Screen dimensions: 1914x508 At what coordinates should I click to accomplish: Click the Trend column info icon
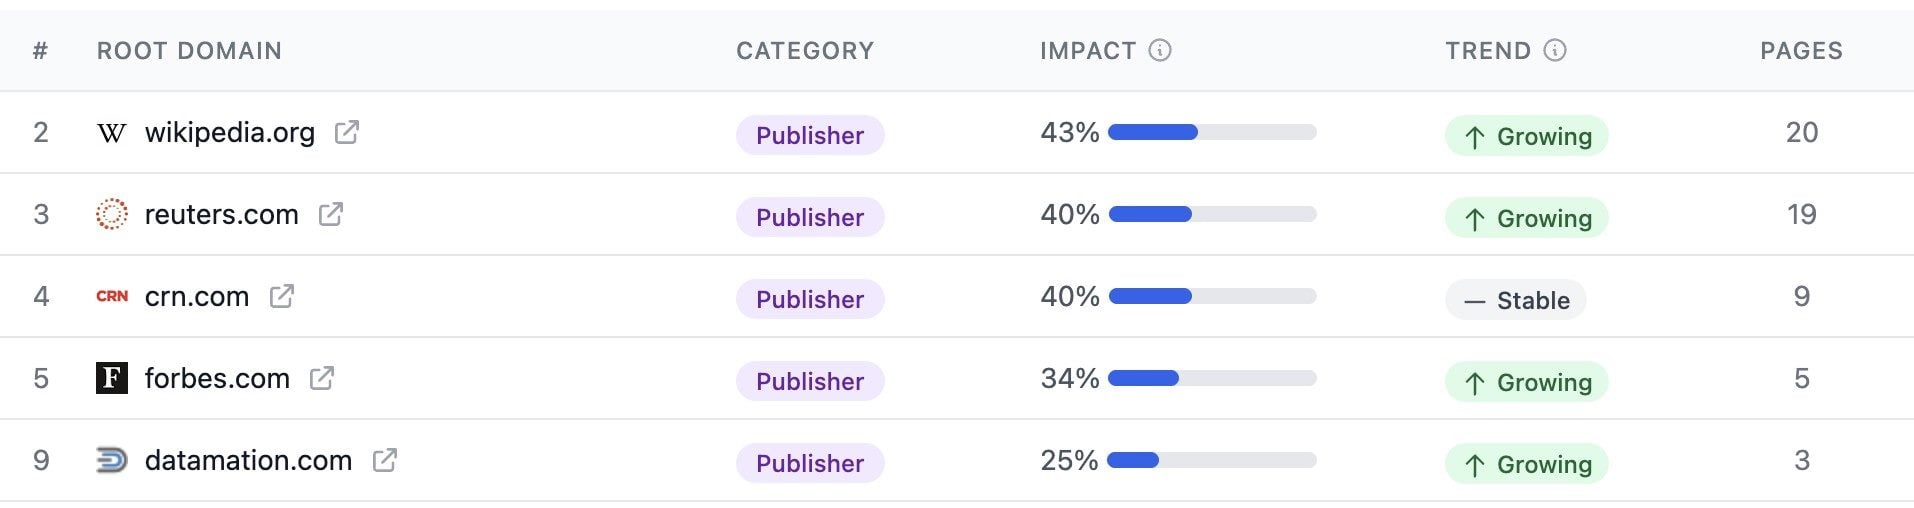coord(1555,50)
